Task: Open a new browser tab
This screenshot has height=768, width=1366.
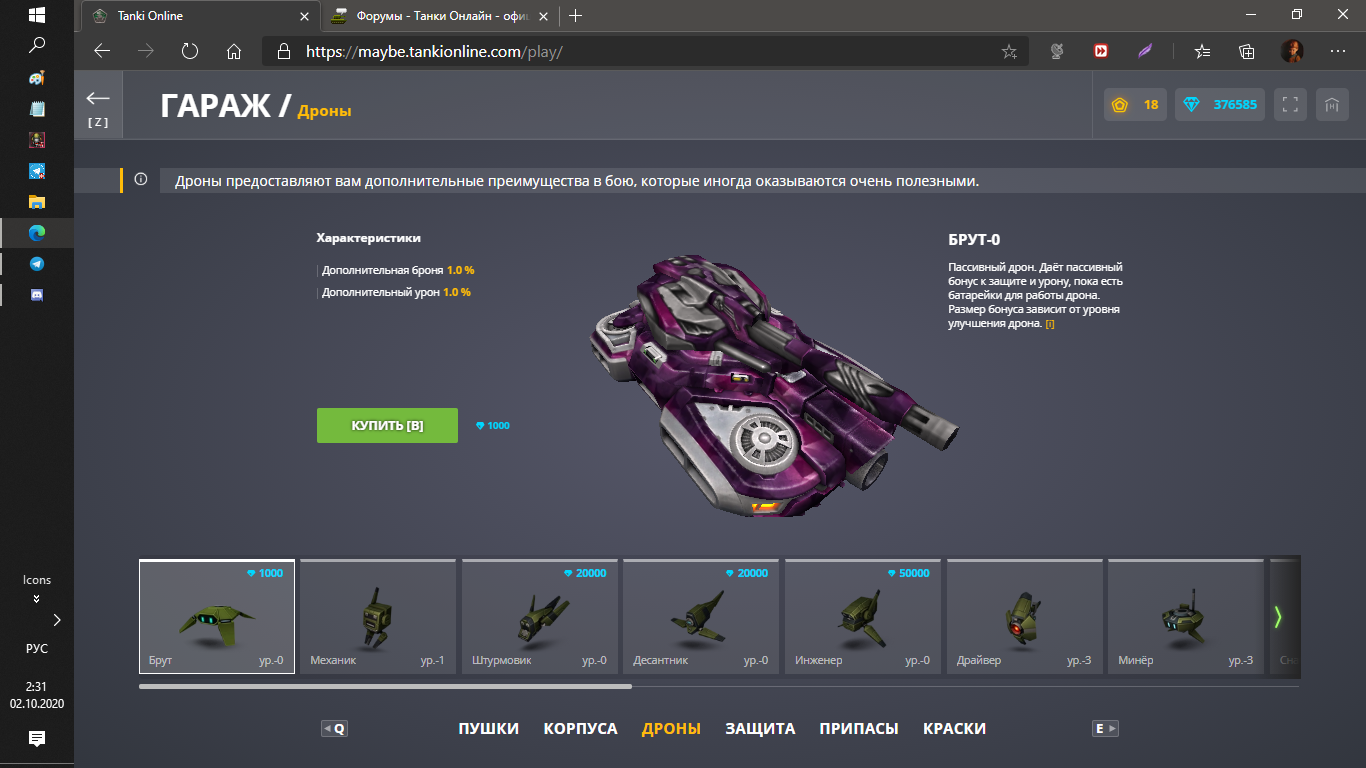Action: pos(575,15)
